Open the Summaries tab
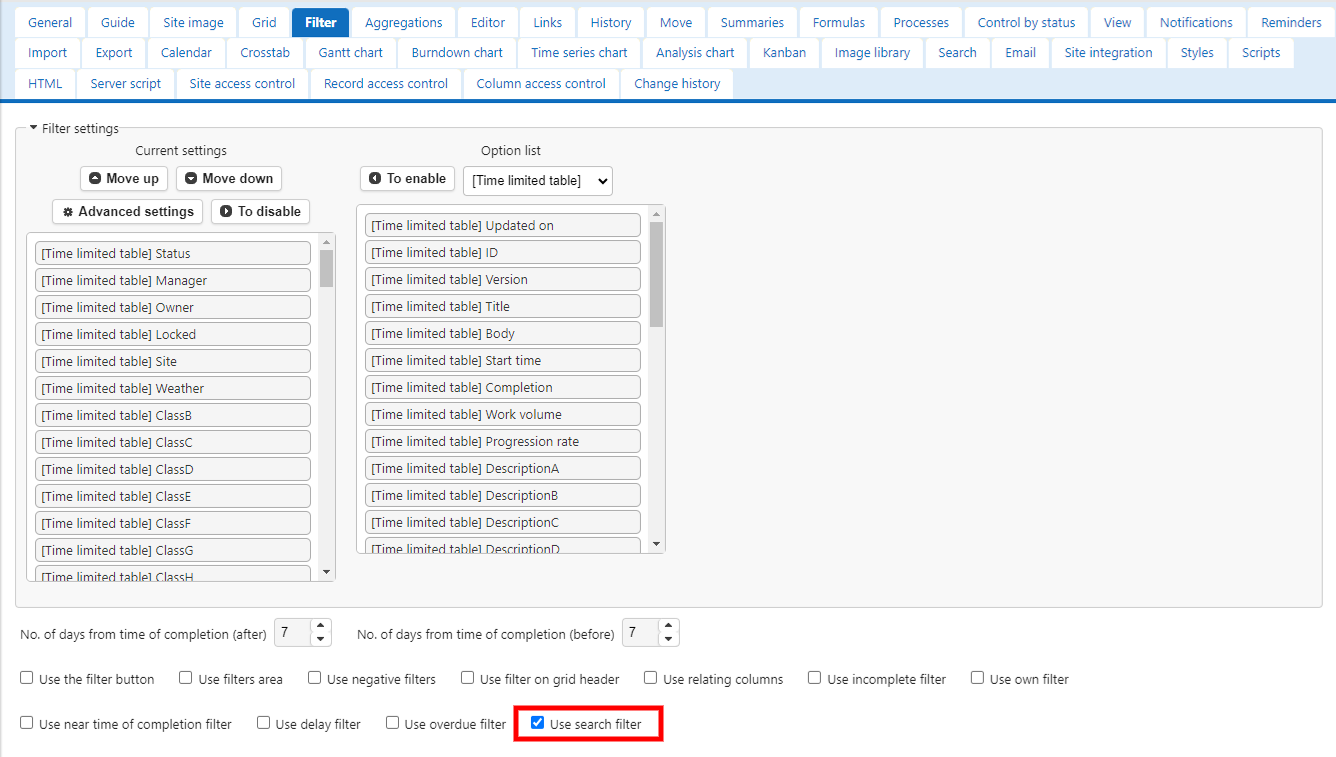1336x757 pixels. pyautogui.click(x=752, y=22)
